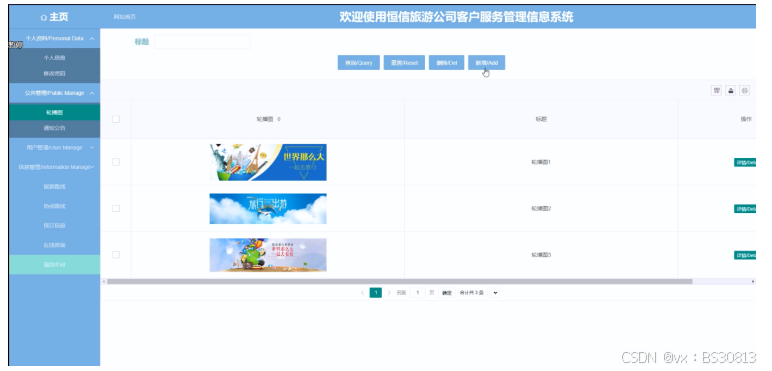This screenshot has width=772, height=371.
Task: Open 通知公告 under Public Manage
Action: tap(54, 128)
